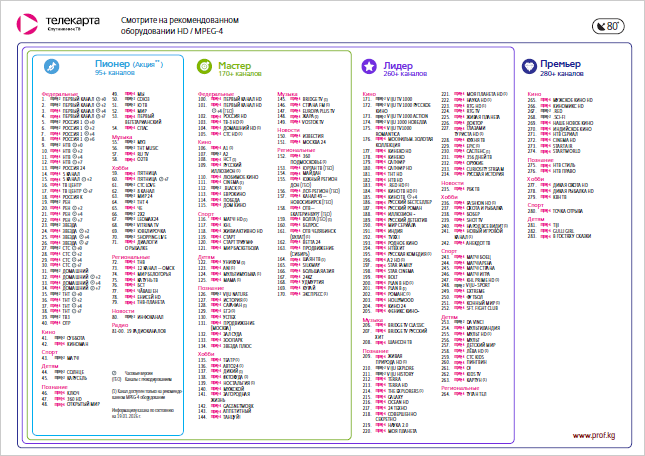
Task: Select channel 70 SHOPPING LIVE
Action: click(139, 237)
